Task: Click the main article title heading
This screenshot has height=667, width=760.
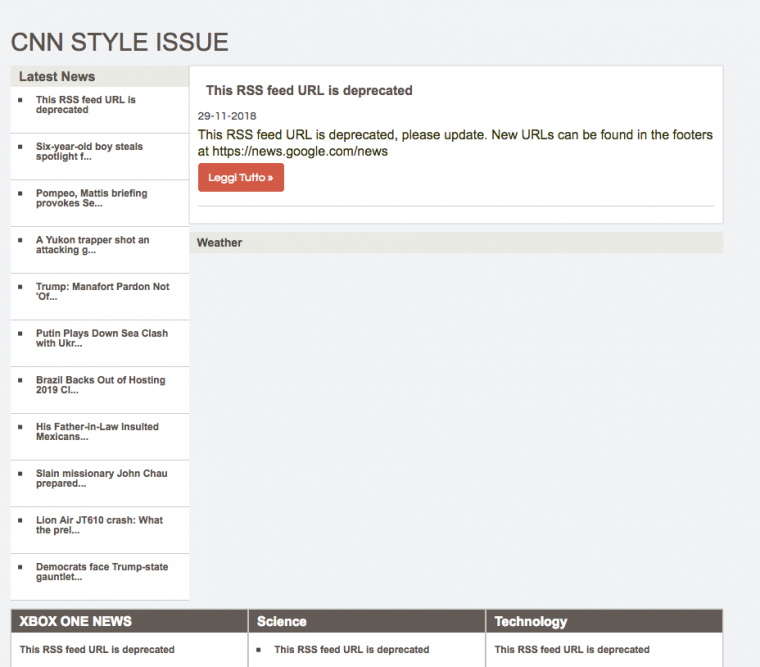Action: click(309, 90)
